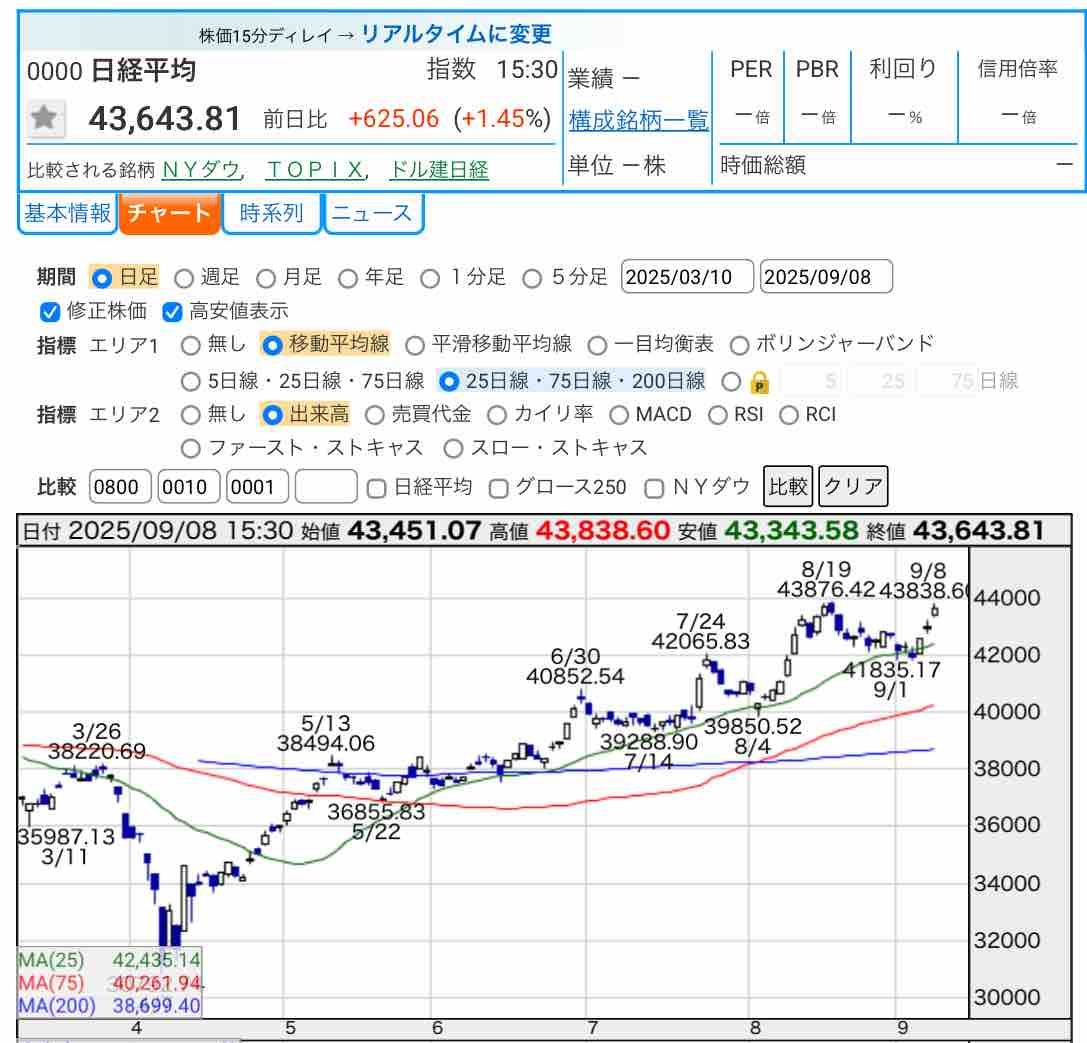Select the スロー・ストキャス radio

click(453, 449)
